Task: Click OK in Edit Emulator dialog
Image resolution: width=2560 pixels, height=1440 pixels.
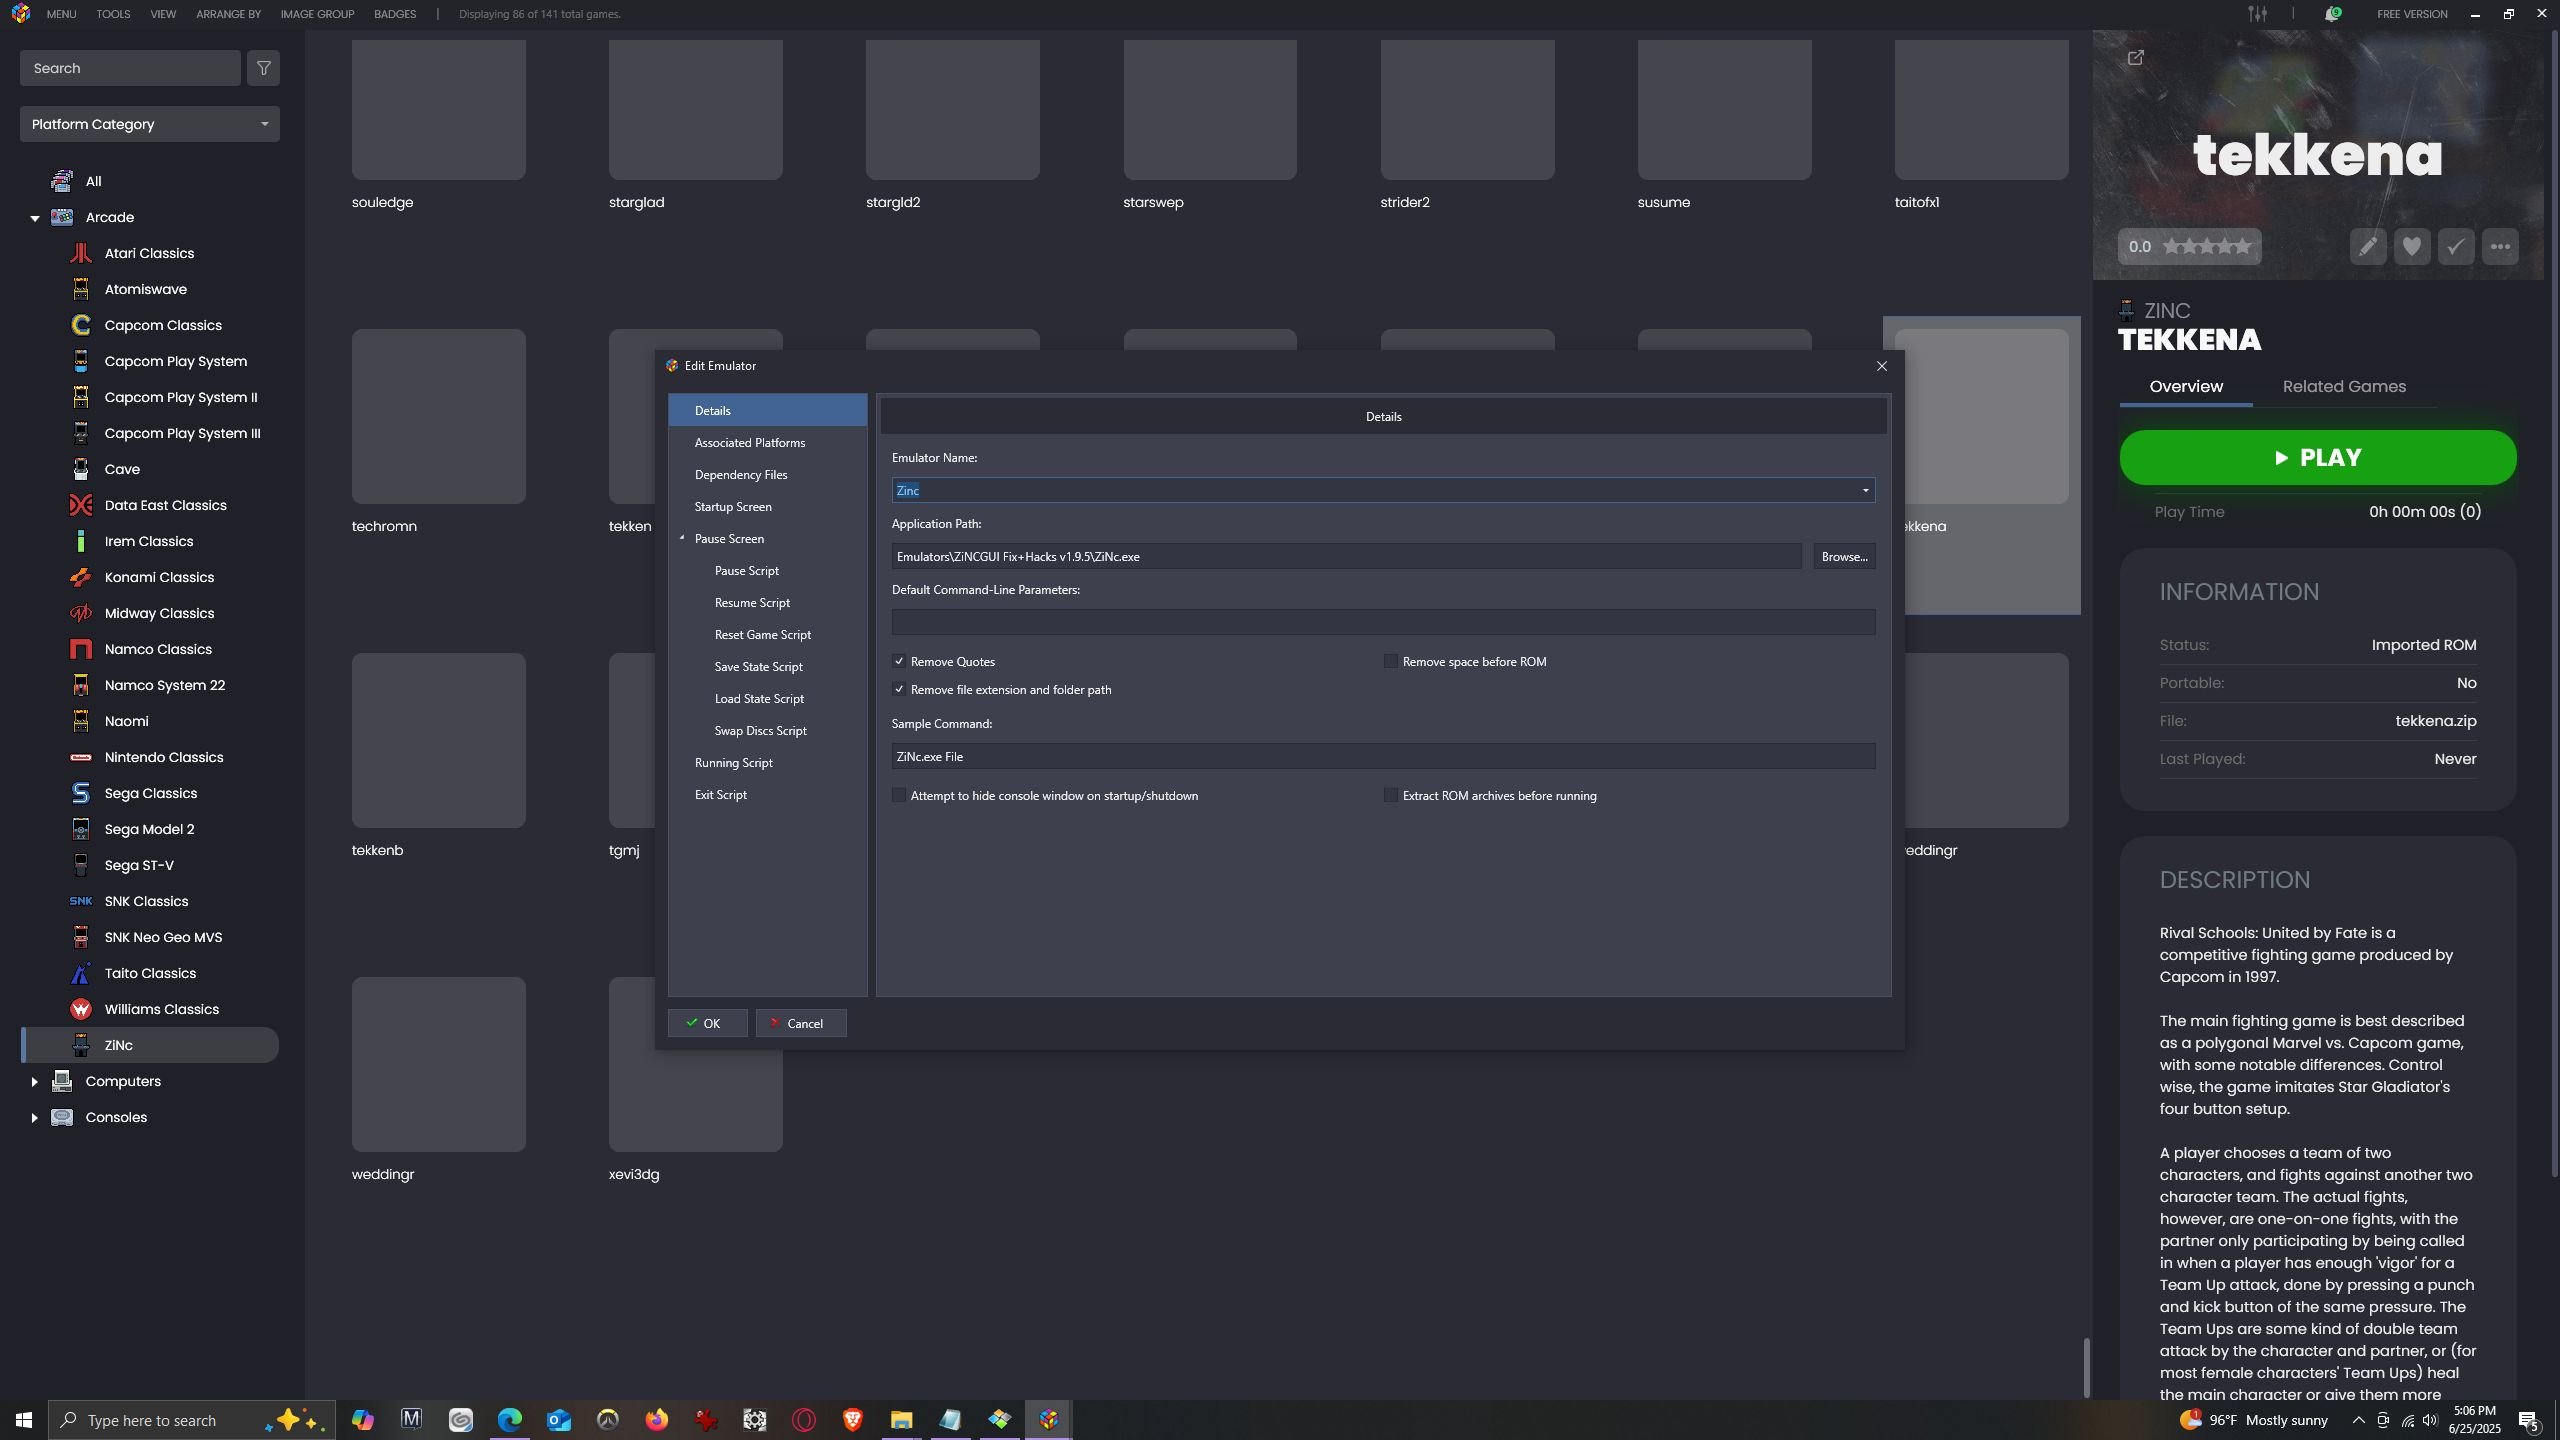Action: (707, 1023)
